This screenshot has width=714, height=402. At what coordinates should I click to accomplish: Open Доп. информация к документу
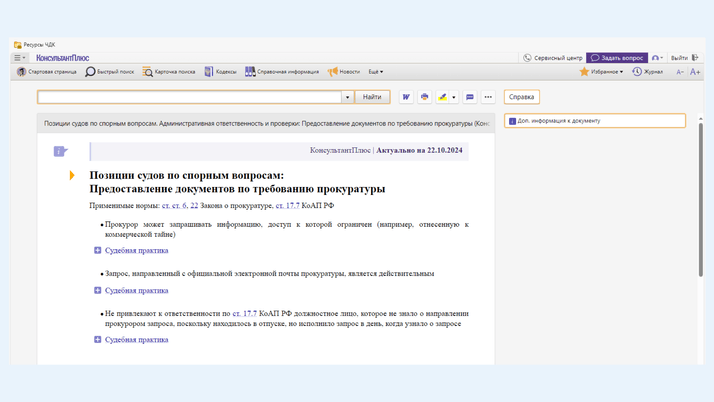click(x=595, y=121)
